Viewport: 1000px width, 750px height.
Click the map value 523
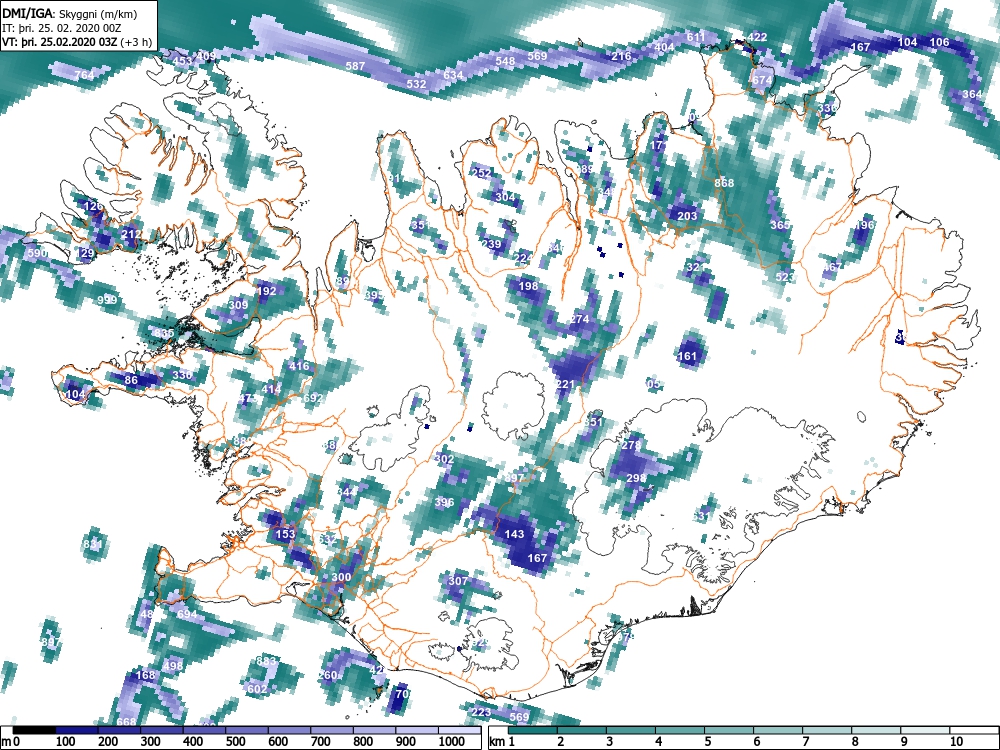pos(785,277)
